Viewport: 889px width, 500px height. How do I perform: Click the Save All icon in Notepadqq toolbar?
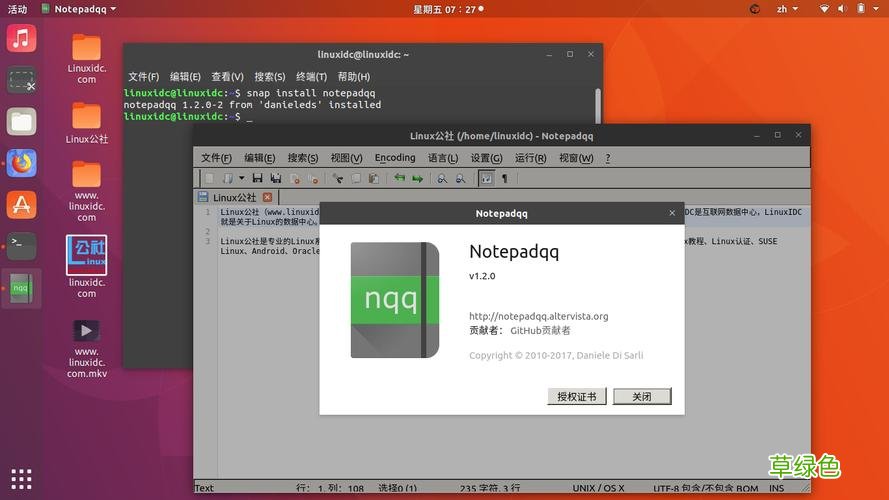[276, 179]
